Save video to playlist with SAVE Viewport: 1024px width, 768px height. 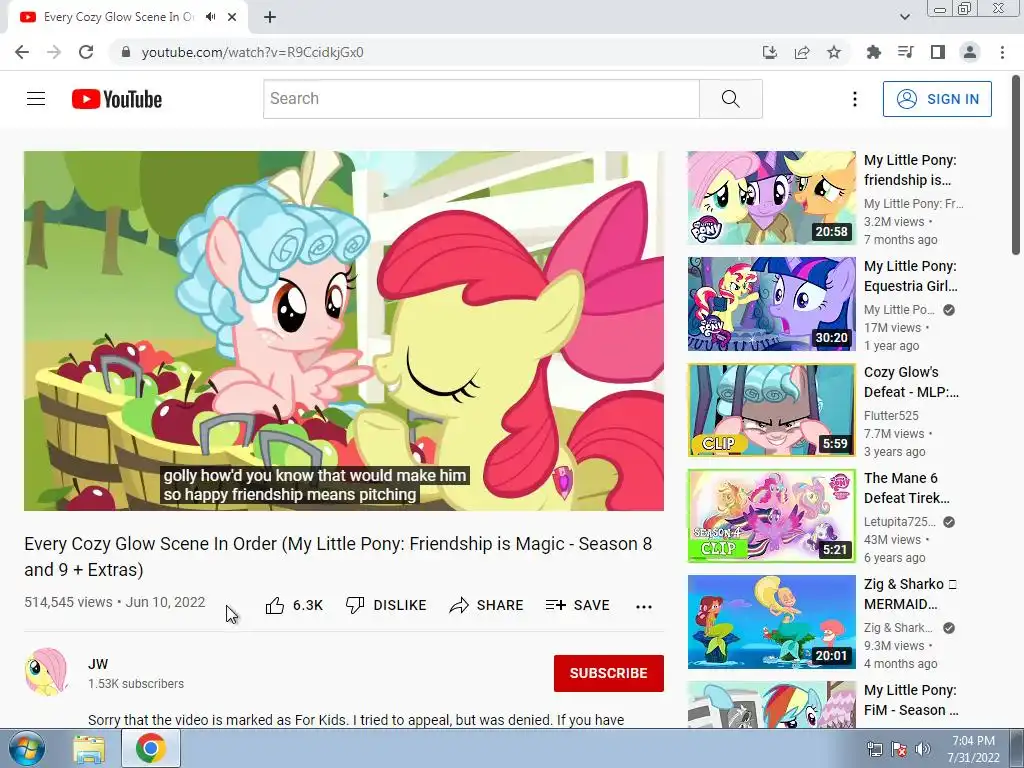point(577,605)
